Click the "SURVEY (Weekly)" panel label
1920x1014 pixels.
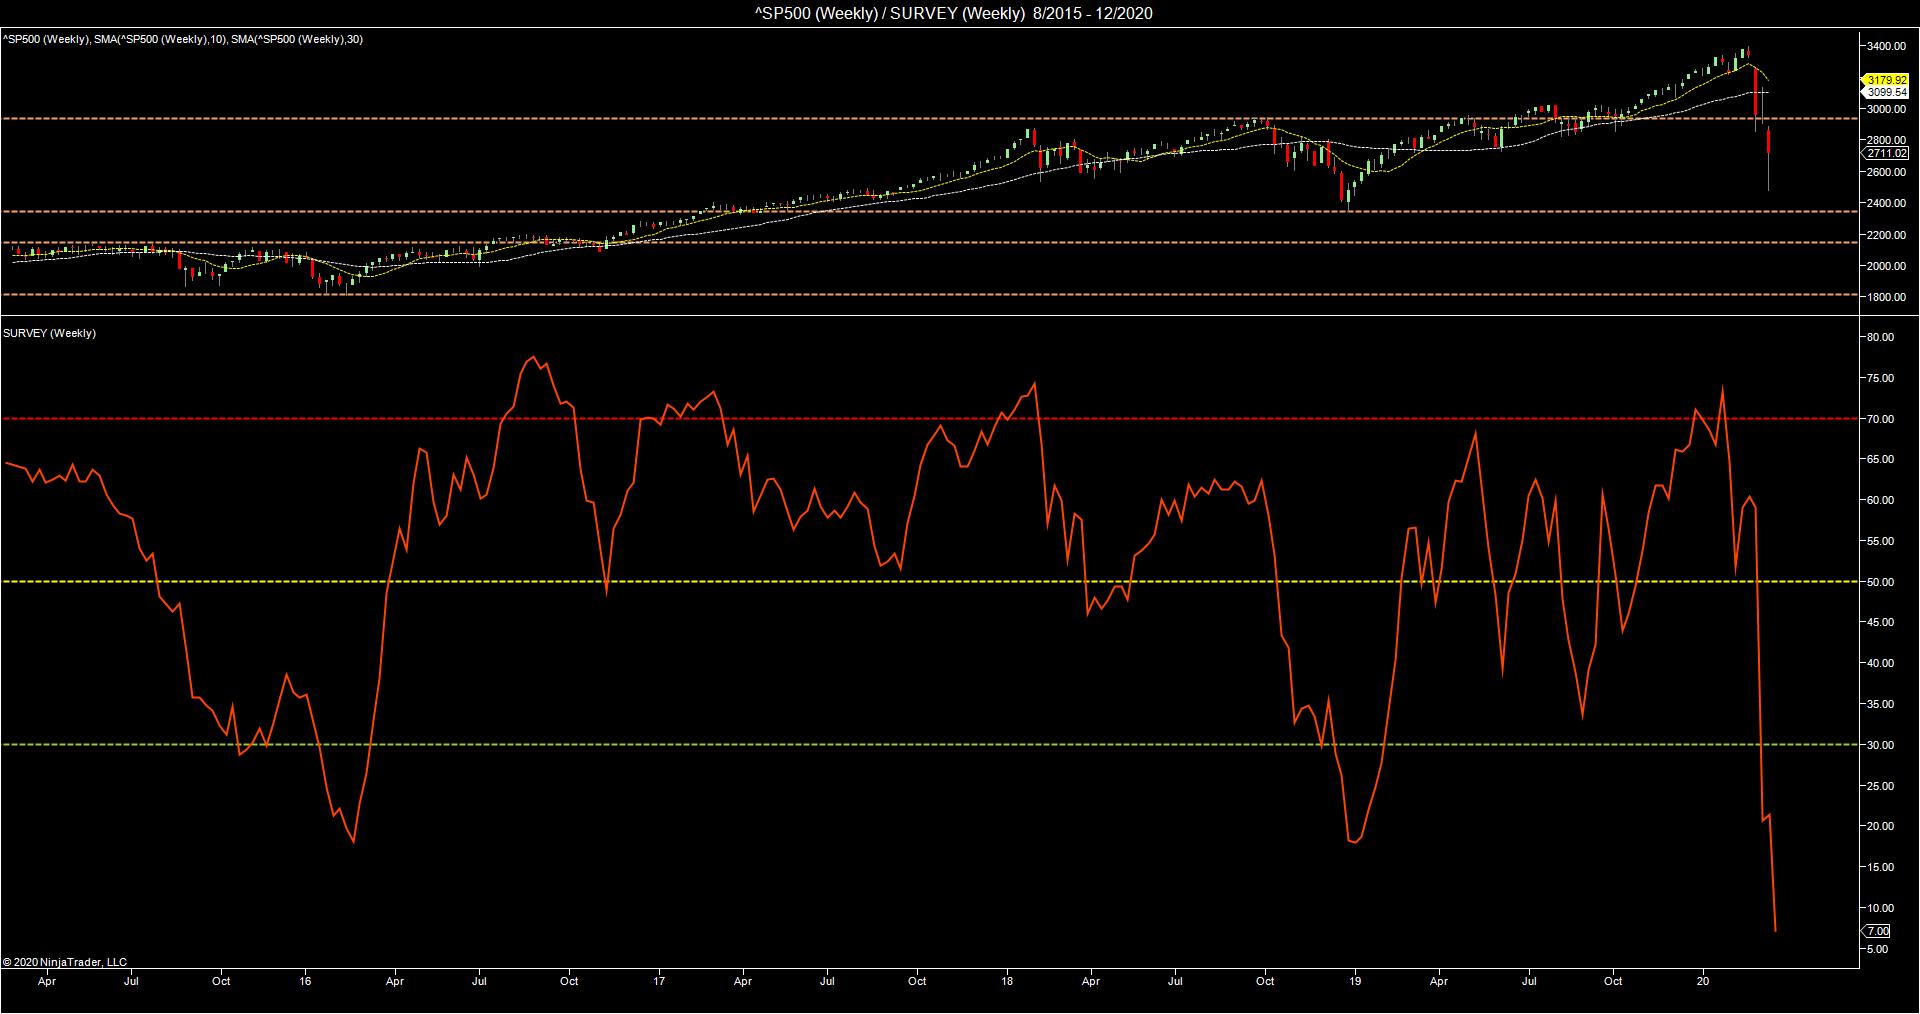pyautogui.click(x=50, y=333)
